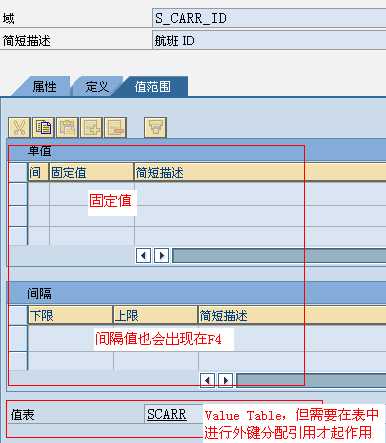The height and width of the screenshot is (443, 386).
Task: Click the Paste clipboard icon
Action: pyautogui.click(x=67, y=127)
